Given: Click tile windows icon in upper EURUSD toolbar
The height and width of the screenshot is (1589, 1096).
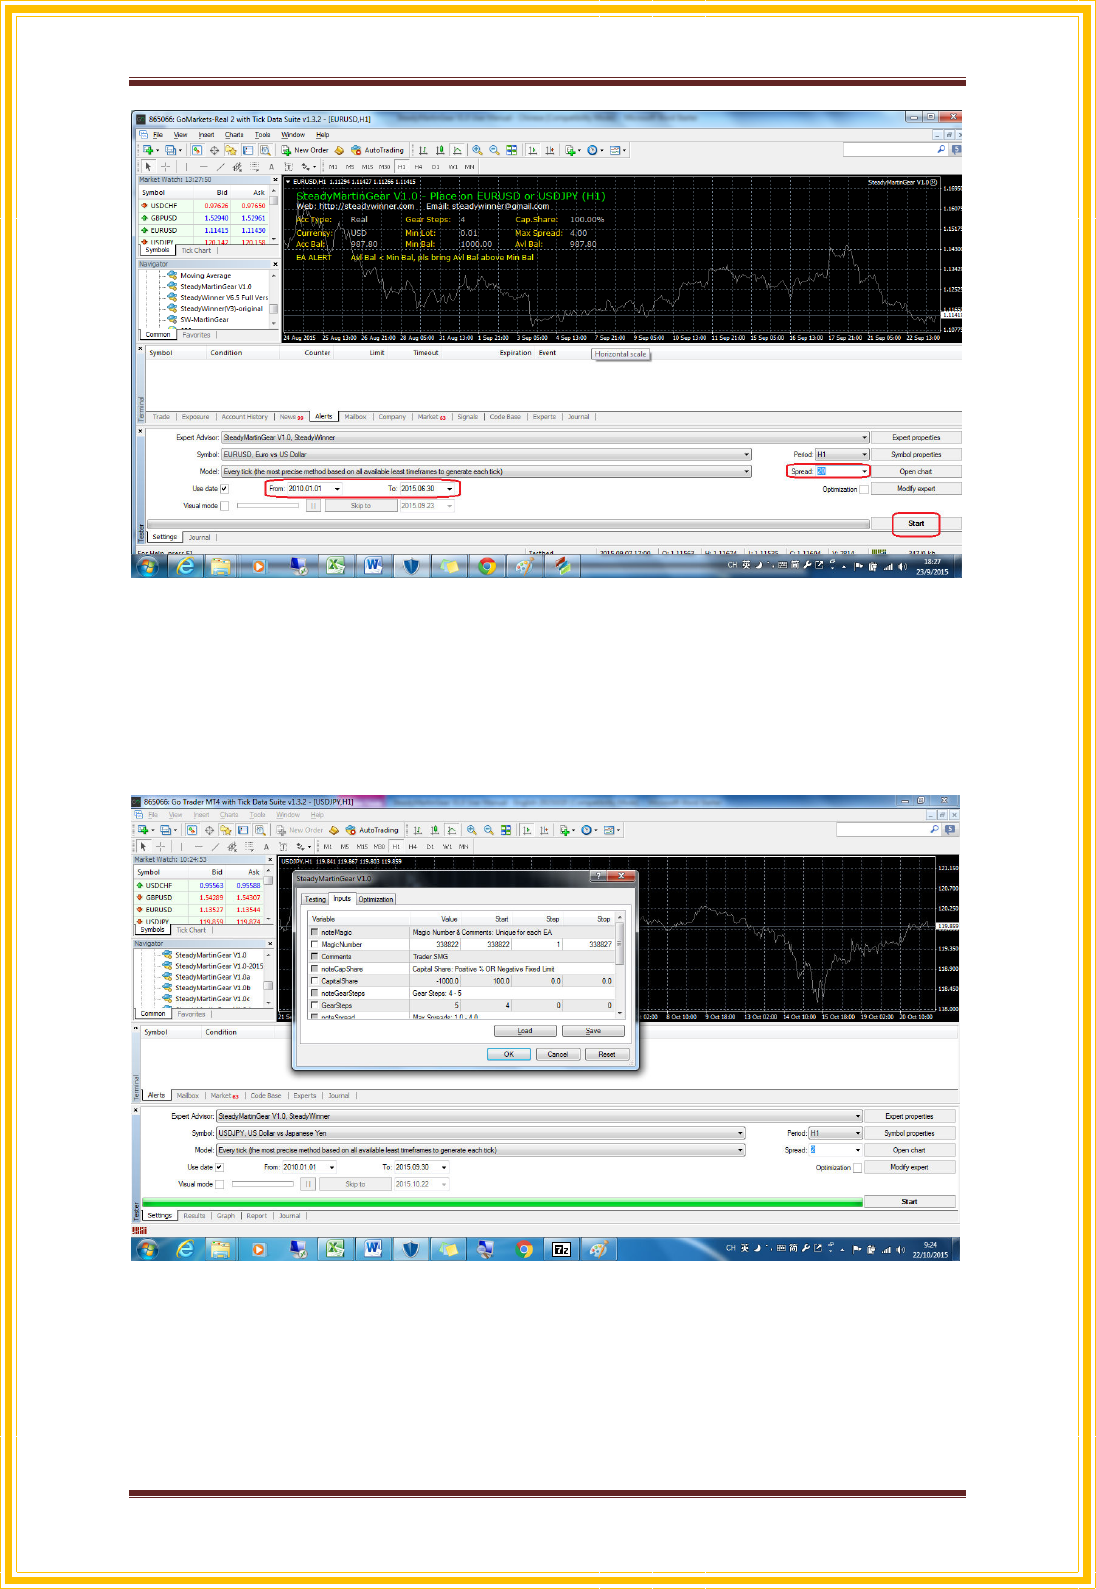Looking at the screenshot, I should click(x=512, y=150).
